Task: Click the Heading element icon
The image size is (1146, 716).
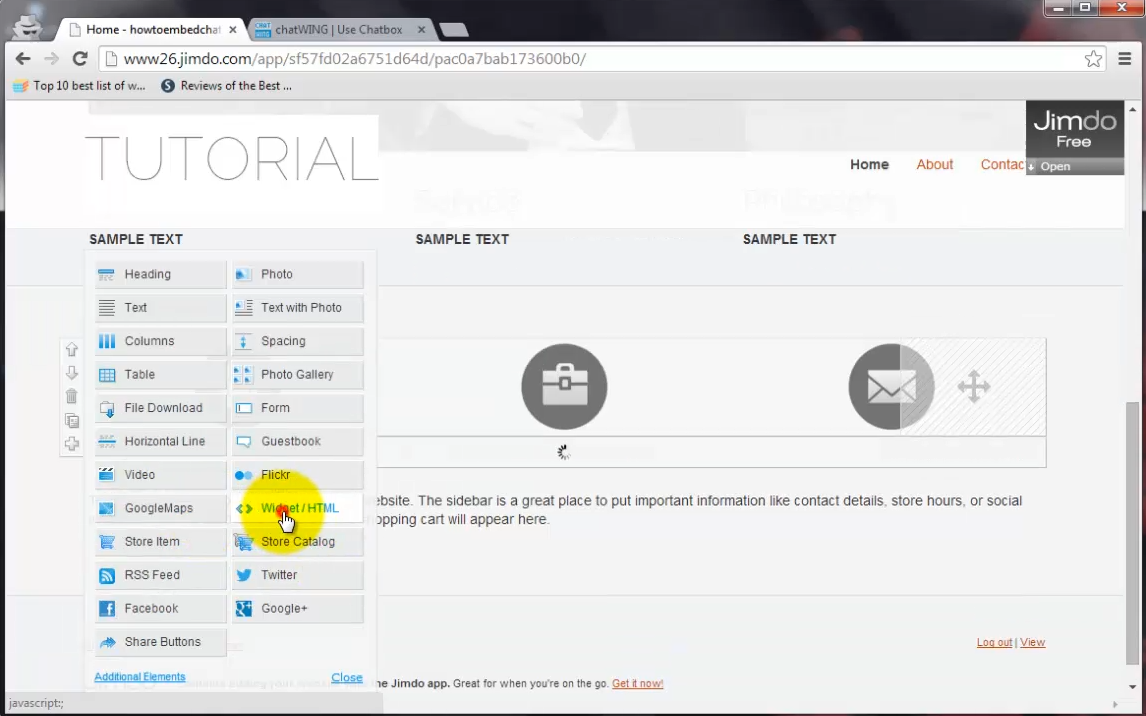Action: tap(107, 275)
